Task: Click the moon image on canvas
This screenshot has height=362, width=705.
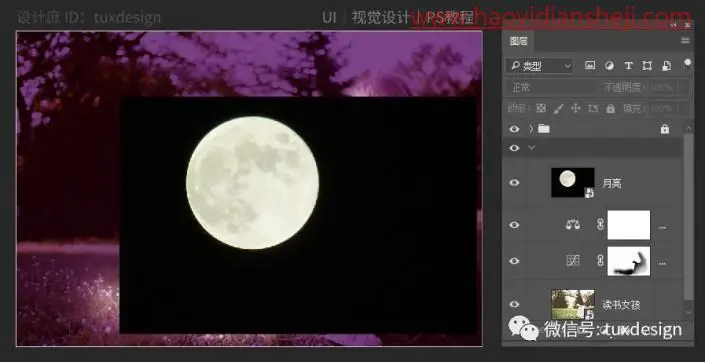Action: click(253, 183)
